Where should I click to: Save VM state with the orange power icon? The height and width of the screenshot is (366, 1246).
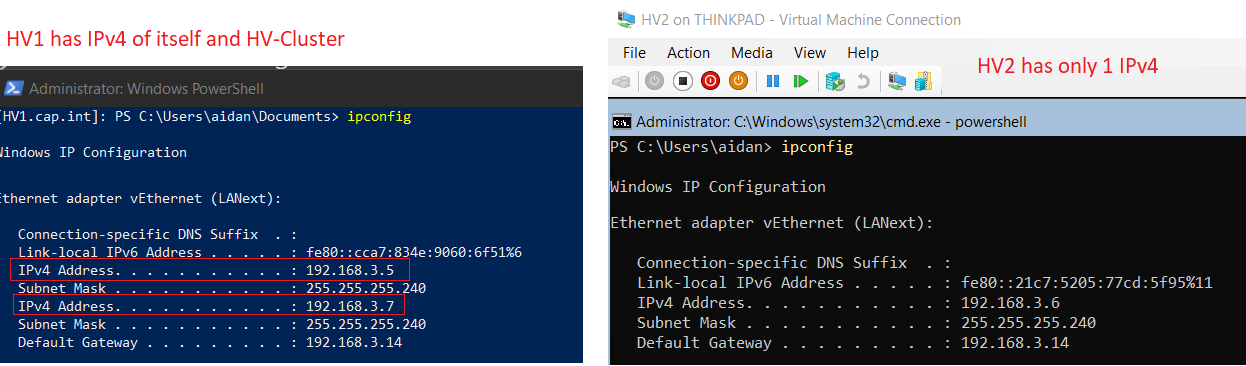click(739, 80)
